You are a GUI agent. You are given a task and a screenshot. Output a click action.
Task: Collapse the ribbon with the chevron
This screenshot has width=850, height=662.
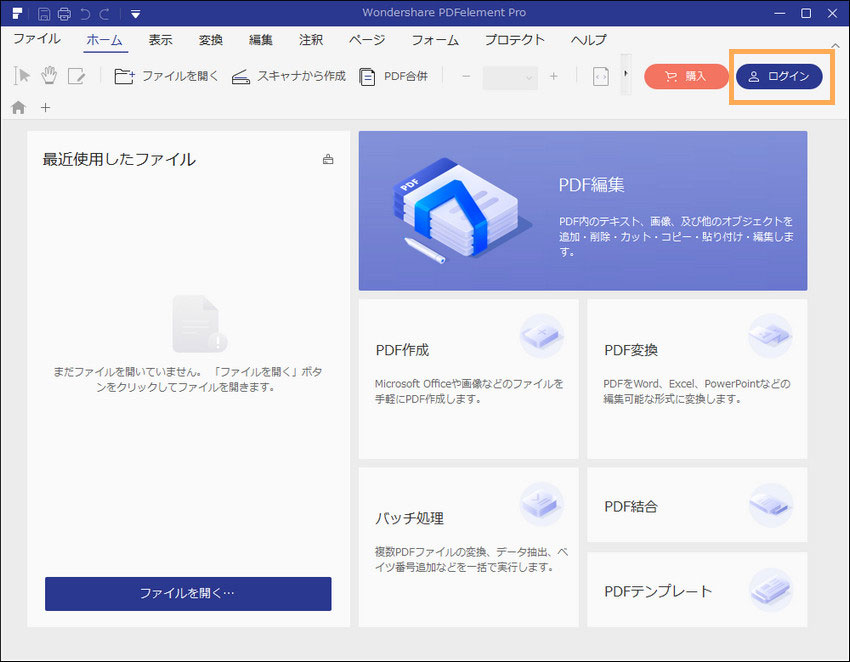point(835,46)
